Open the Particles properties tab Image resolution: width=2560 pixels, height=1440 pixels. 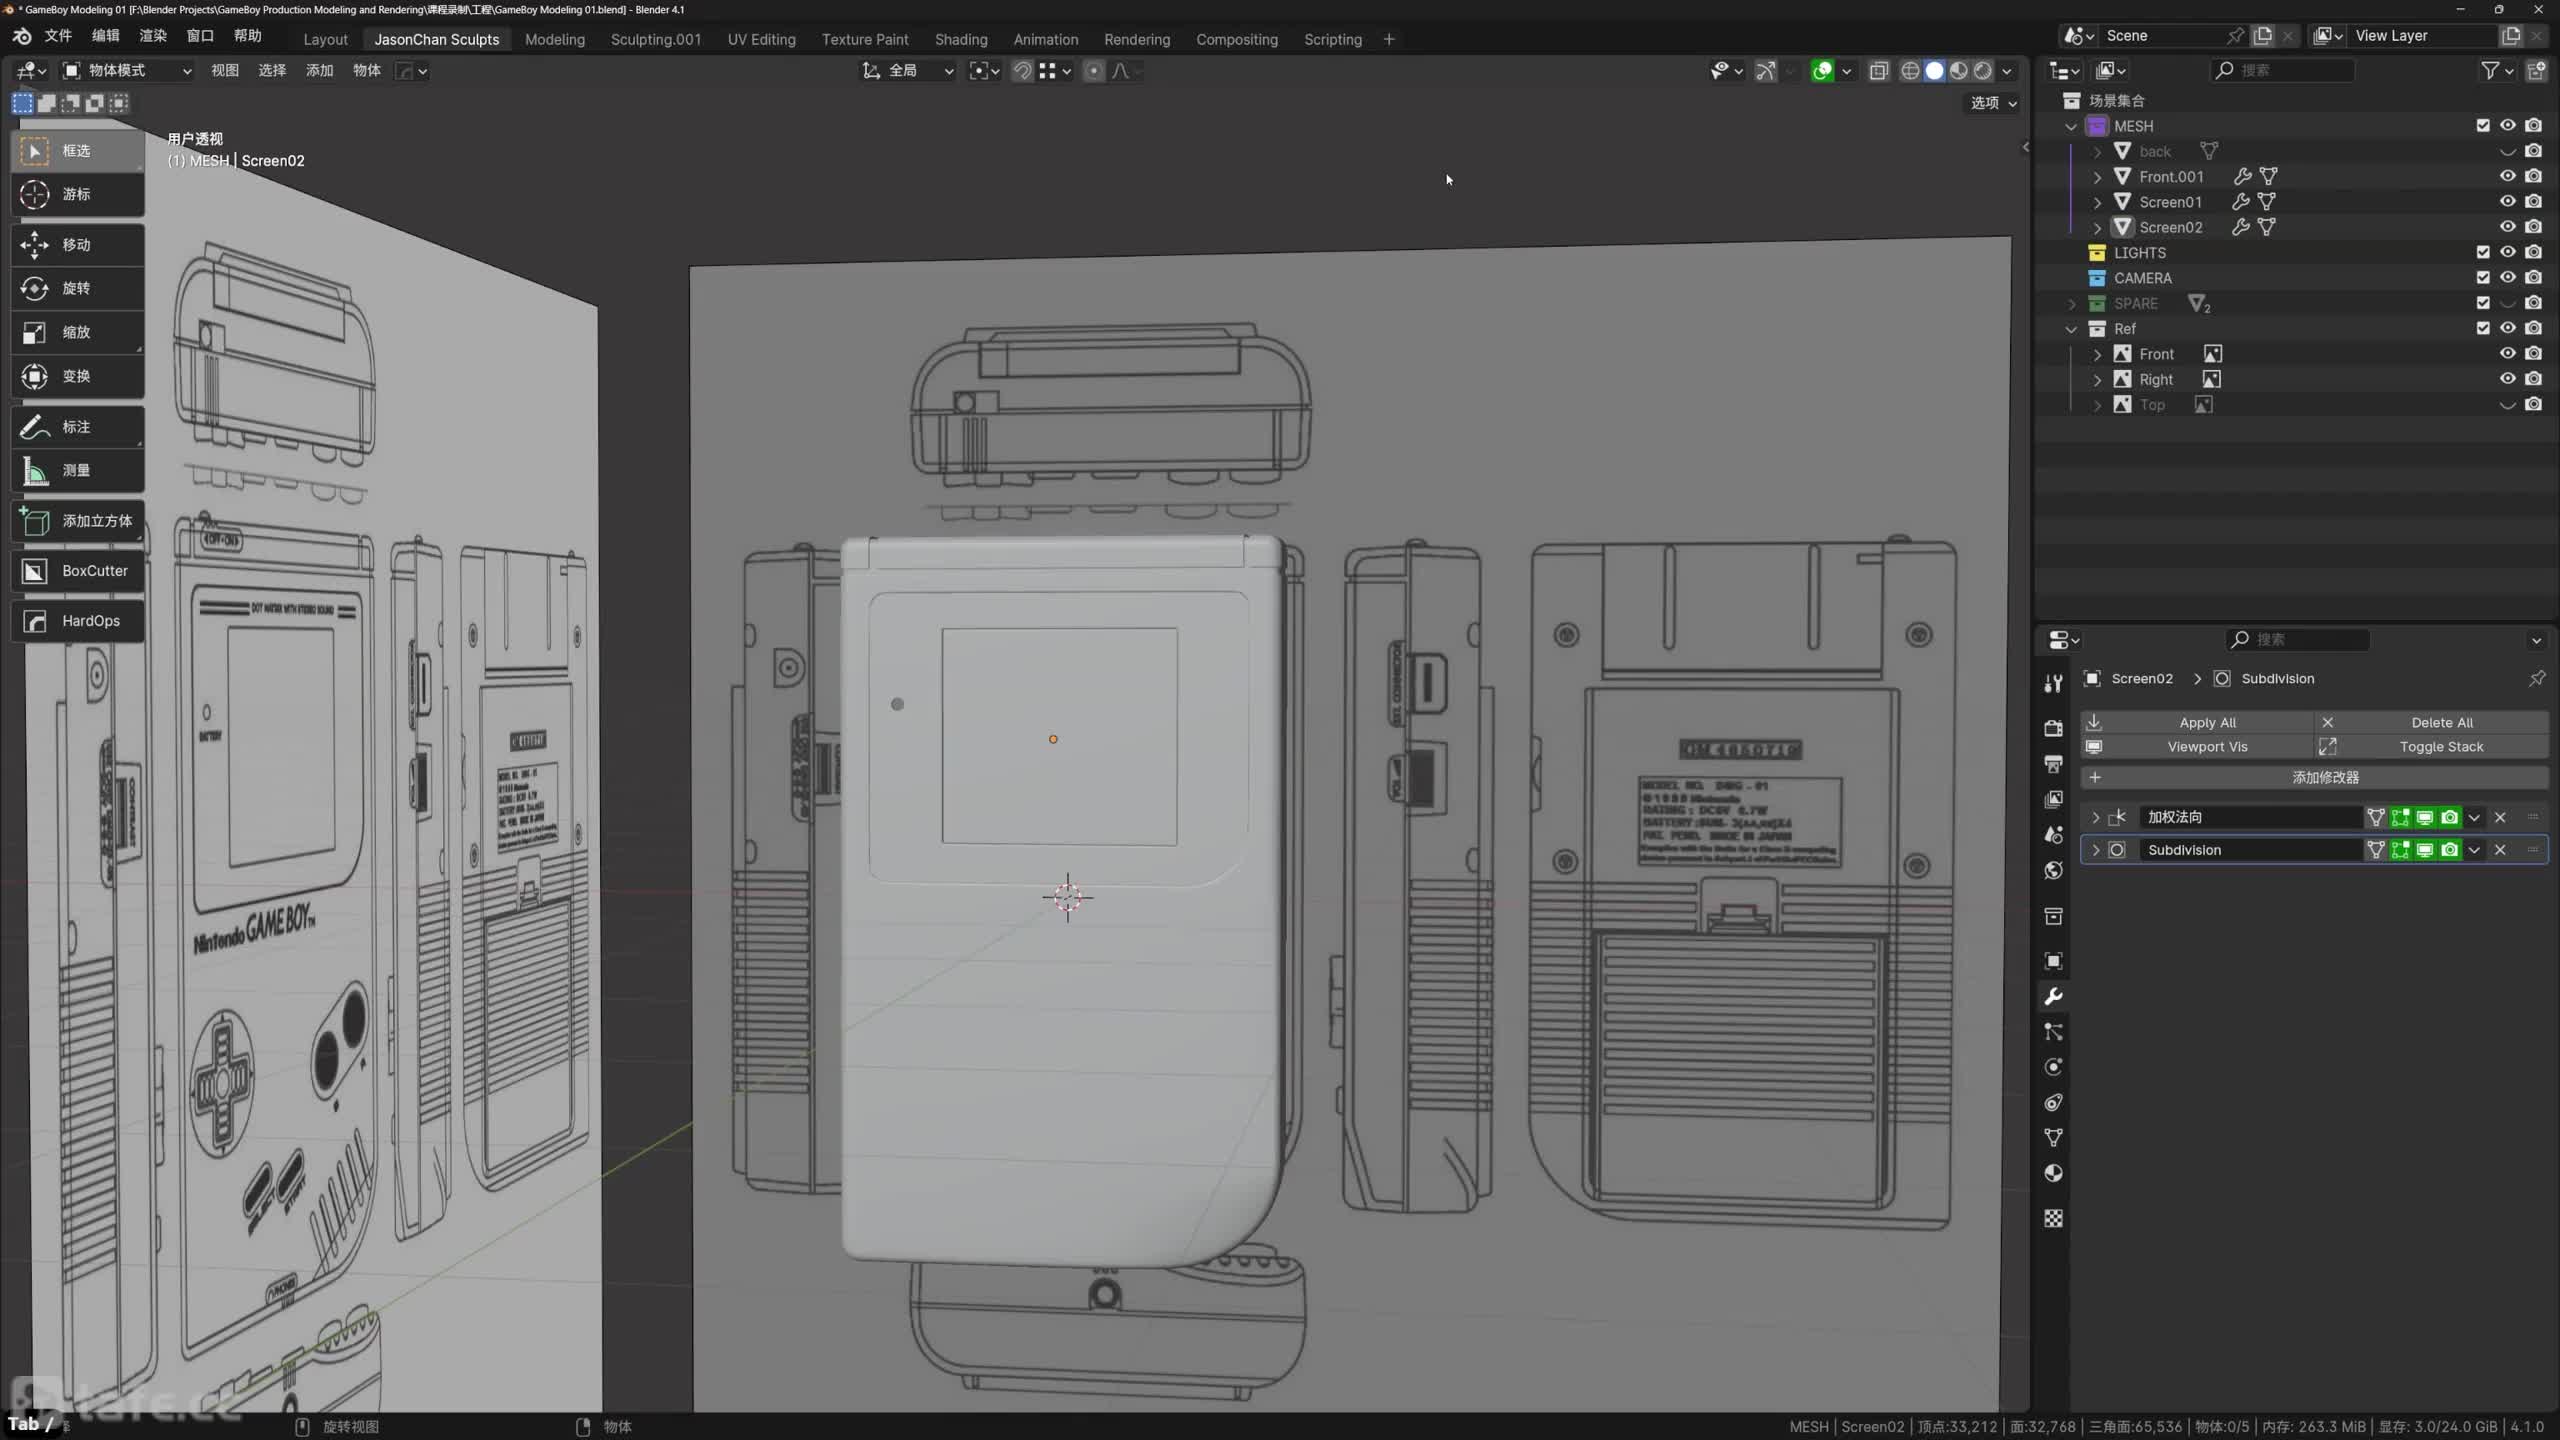[x=2053, y=1032]
